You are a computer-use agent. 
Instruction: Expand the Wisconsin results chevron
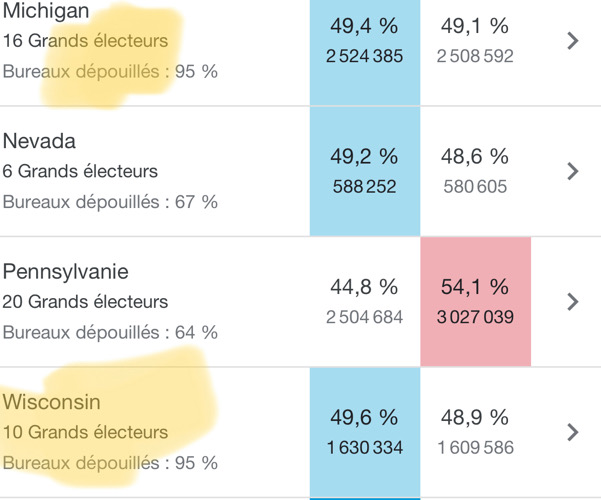click(573, 432)
